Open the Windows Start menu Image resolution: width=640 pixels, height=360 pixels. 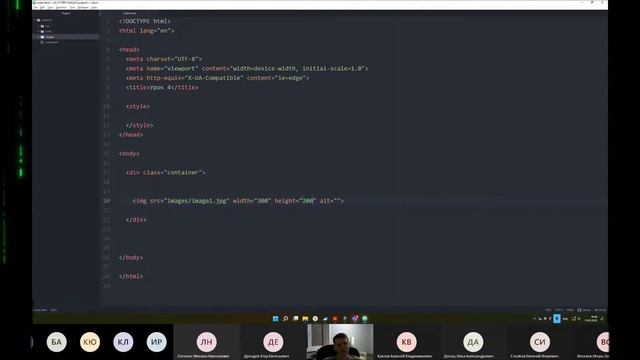pos(276,319)
